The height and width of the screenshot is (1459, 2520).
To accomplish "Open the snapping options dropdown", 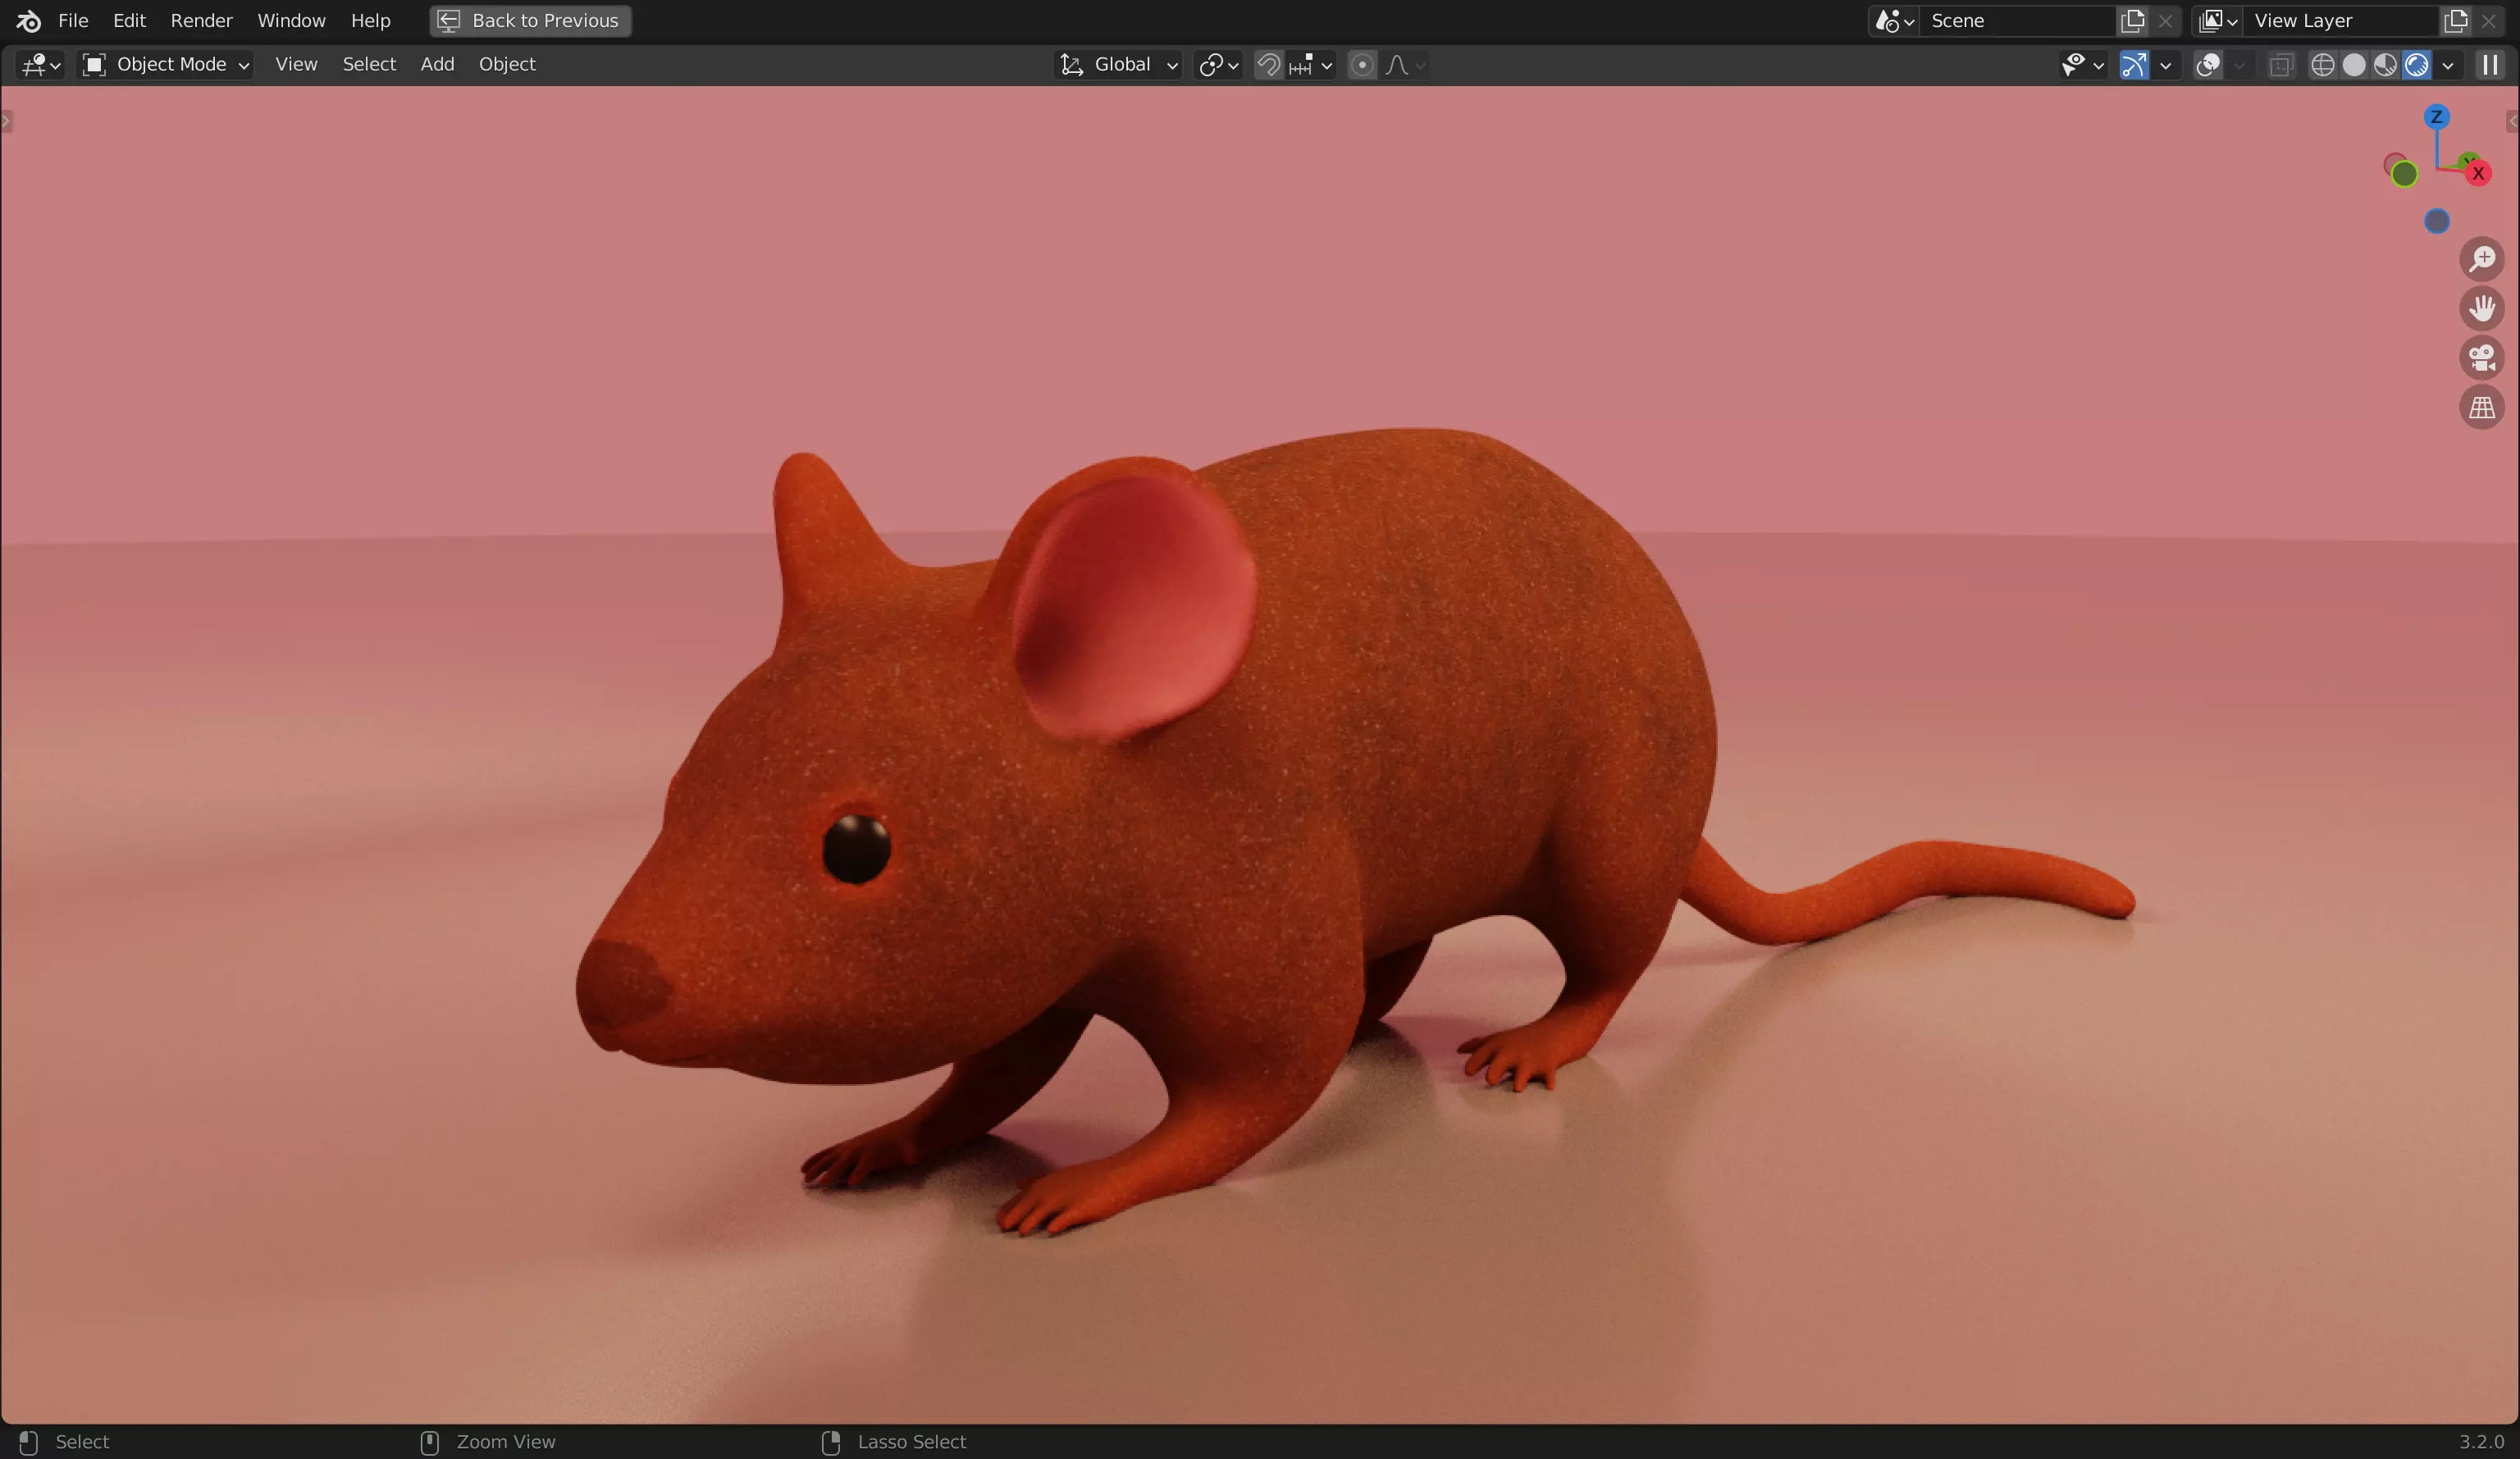I will 1311,64.
